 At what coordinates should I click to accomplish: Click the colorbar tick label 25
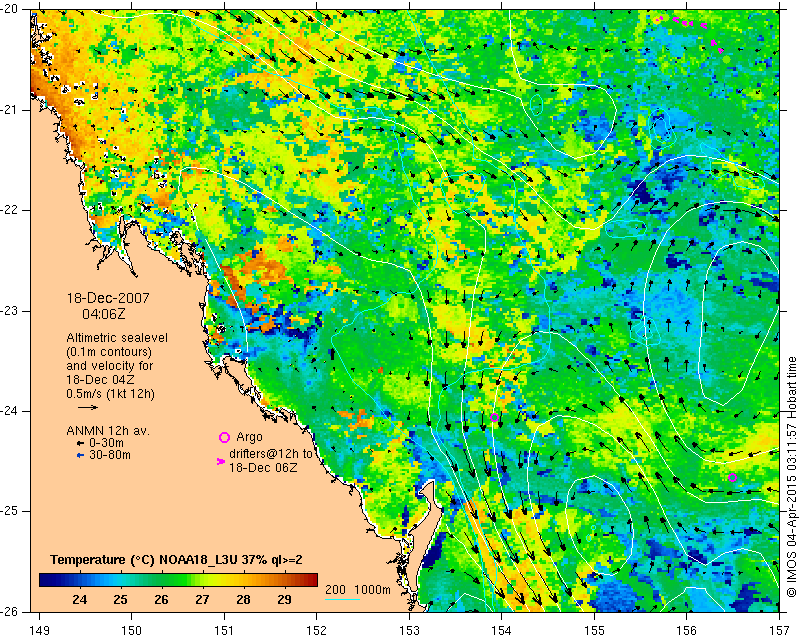(120, 600)
